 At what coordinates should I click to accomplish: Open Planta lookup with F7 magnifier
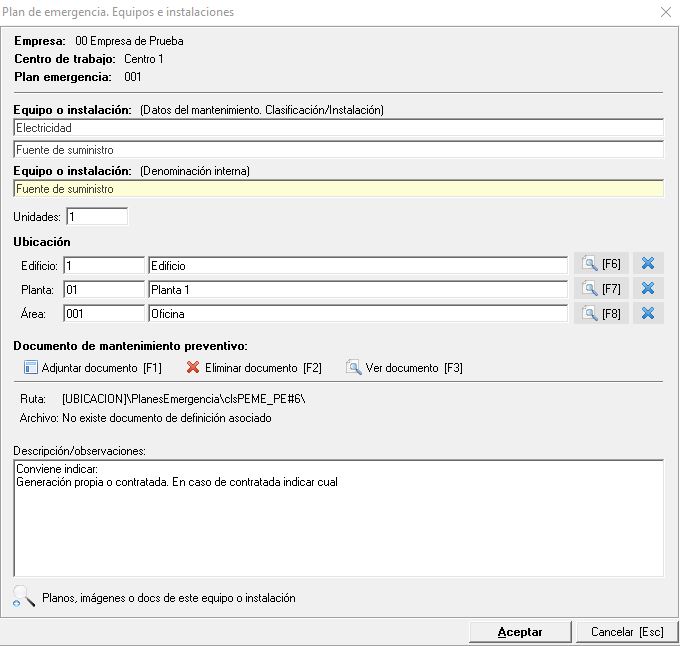click(600, 289)
